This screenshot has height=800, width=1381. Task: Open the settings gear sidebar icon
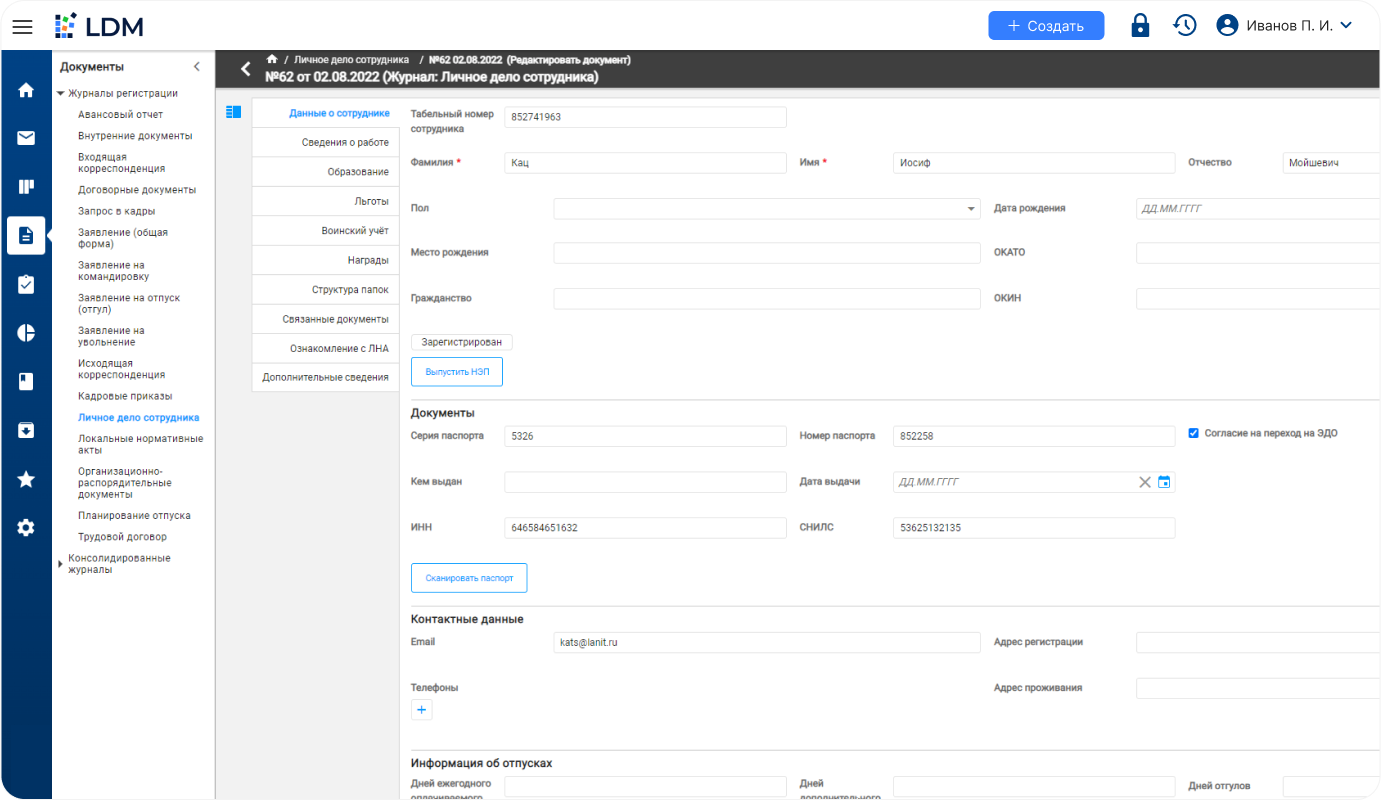click(26, 527)
